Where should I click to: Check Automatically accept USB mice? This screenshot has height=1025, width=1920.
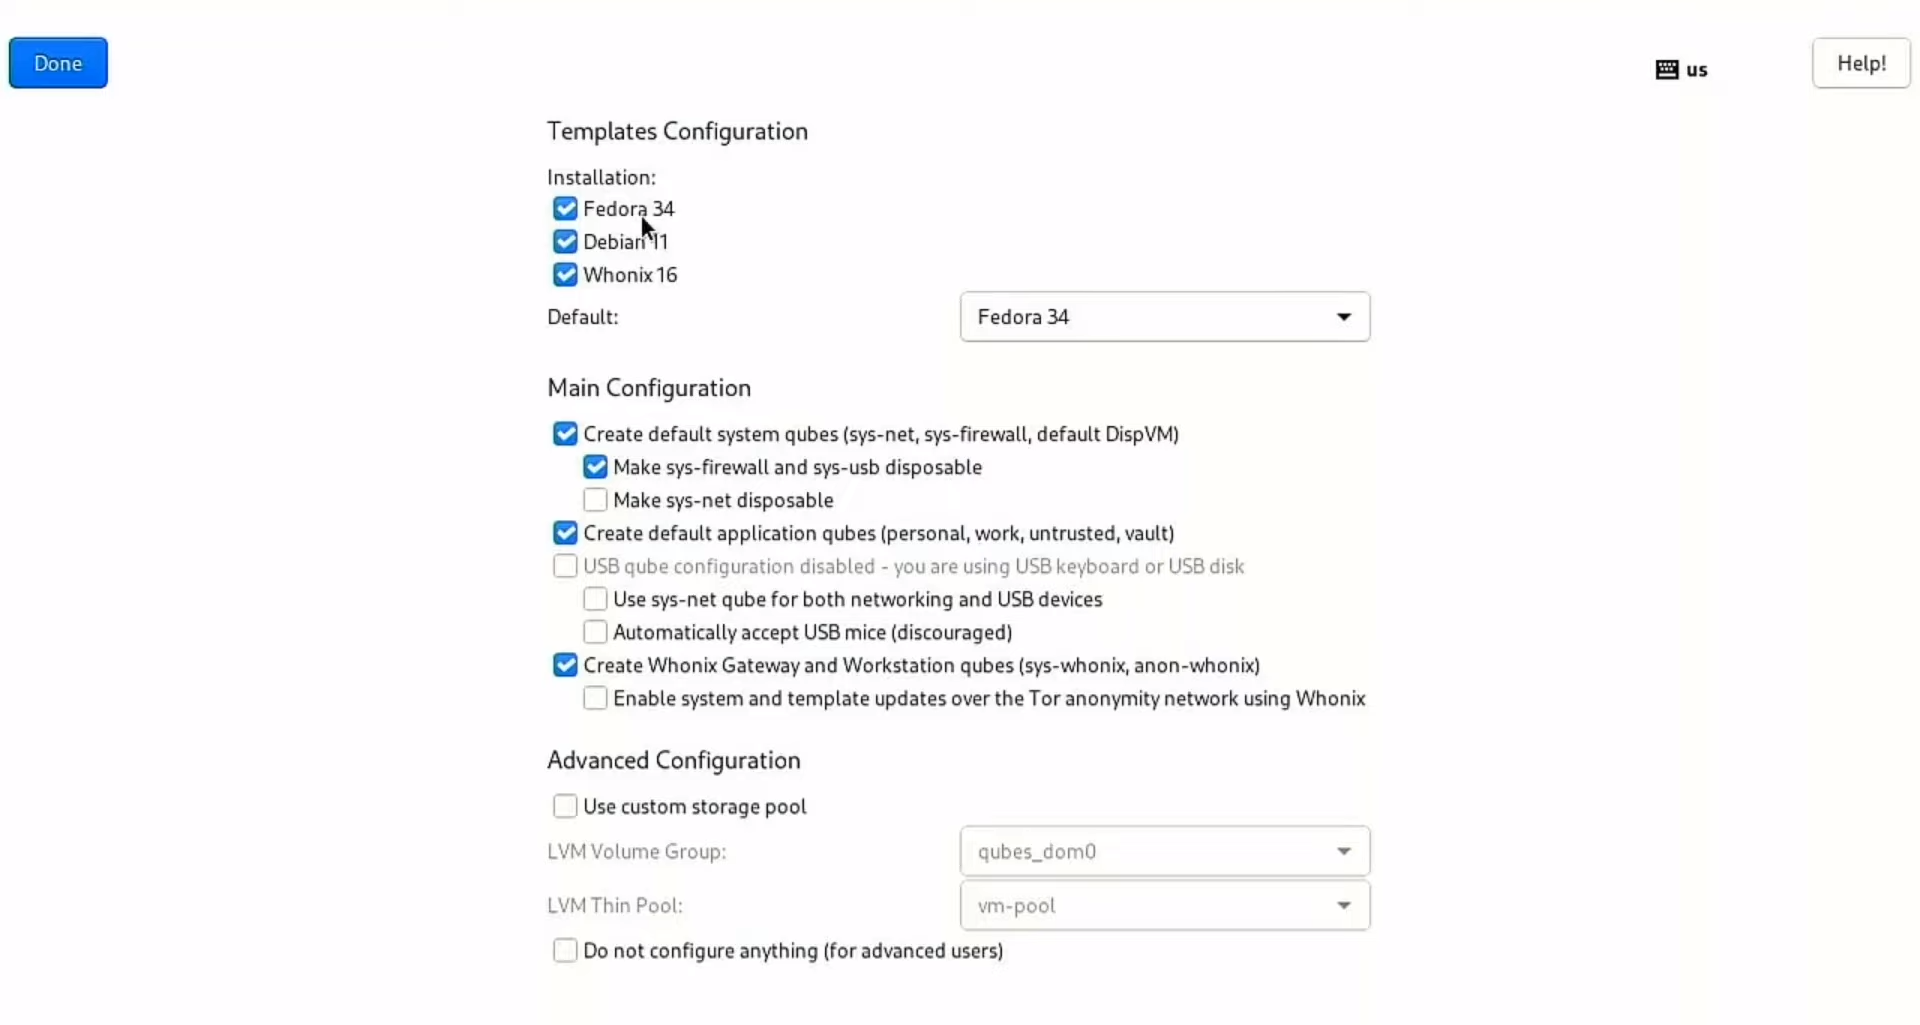click(x=595, y=632)
